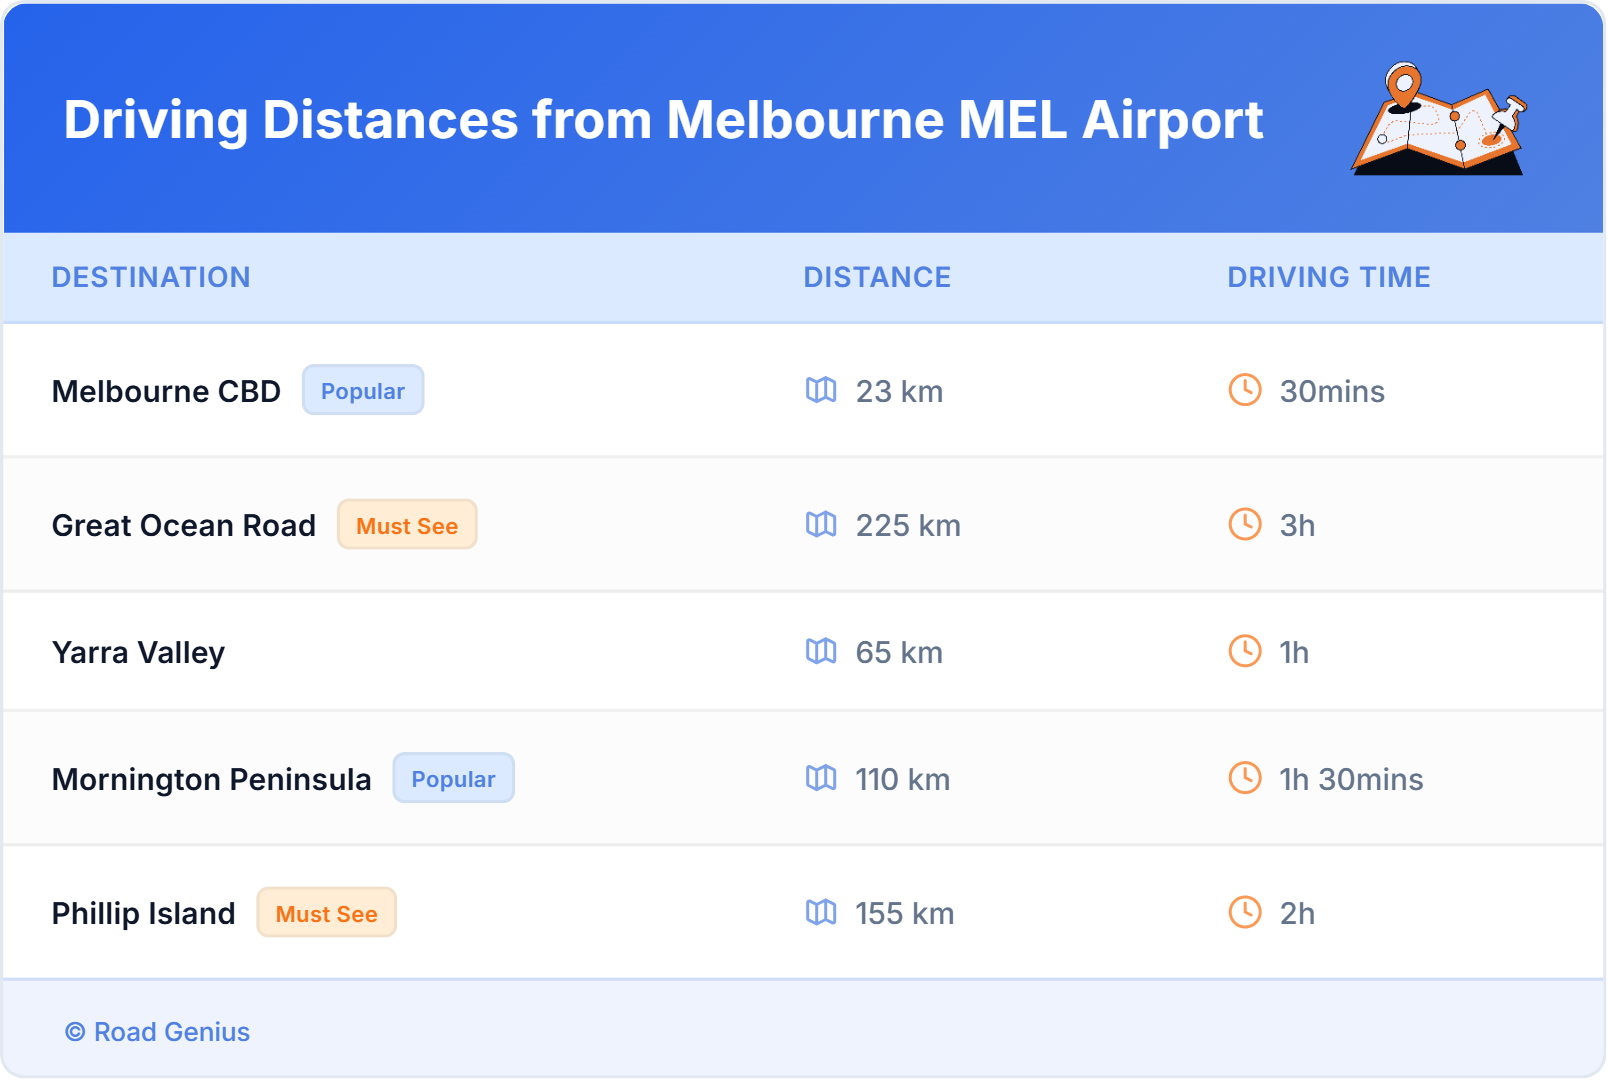Click the clock icon beside 3h
1608x1080 pixels.
(1245, 524)
